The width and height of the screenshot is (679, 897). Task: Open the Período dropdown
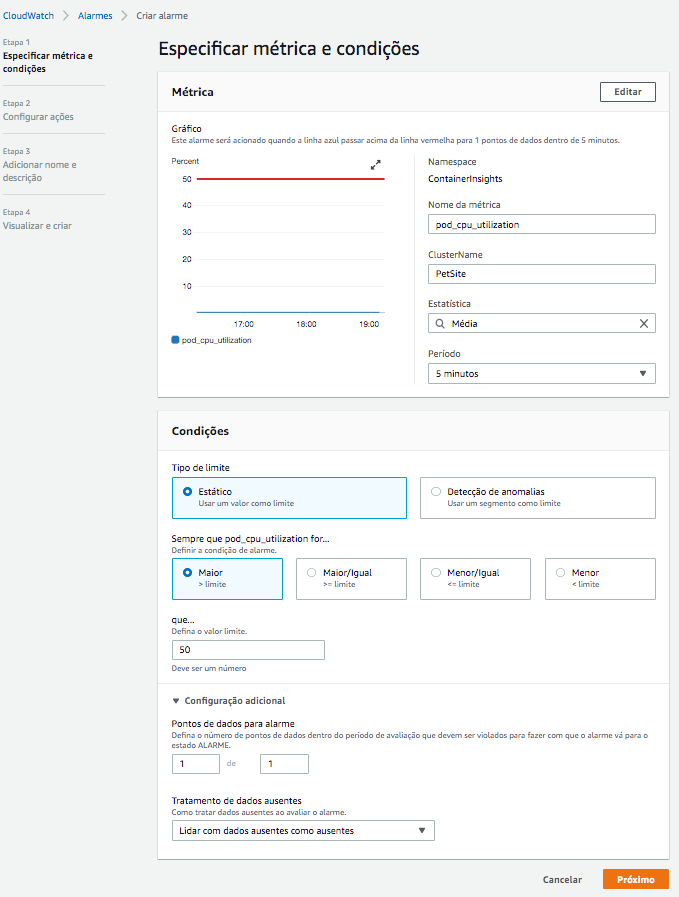click(542, 374)
